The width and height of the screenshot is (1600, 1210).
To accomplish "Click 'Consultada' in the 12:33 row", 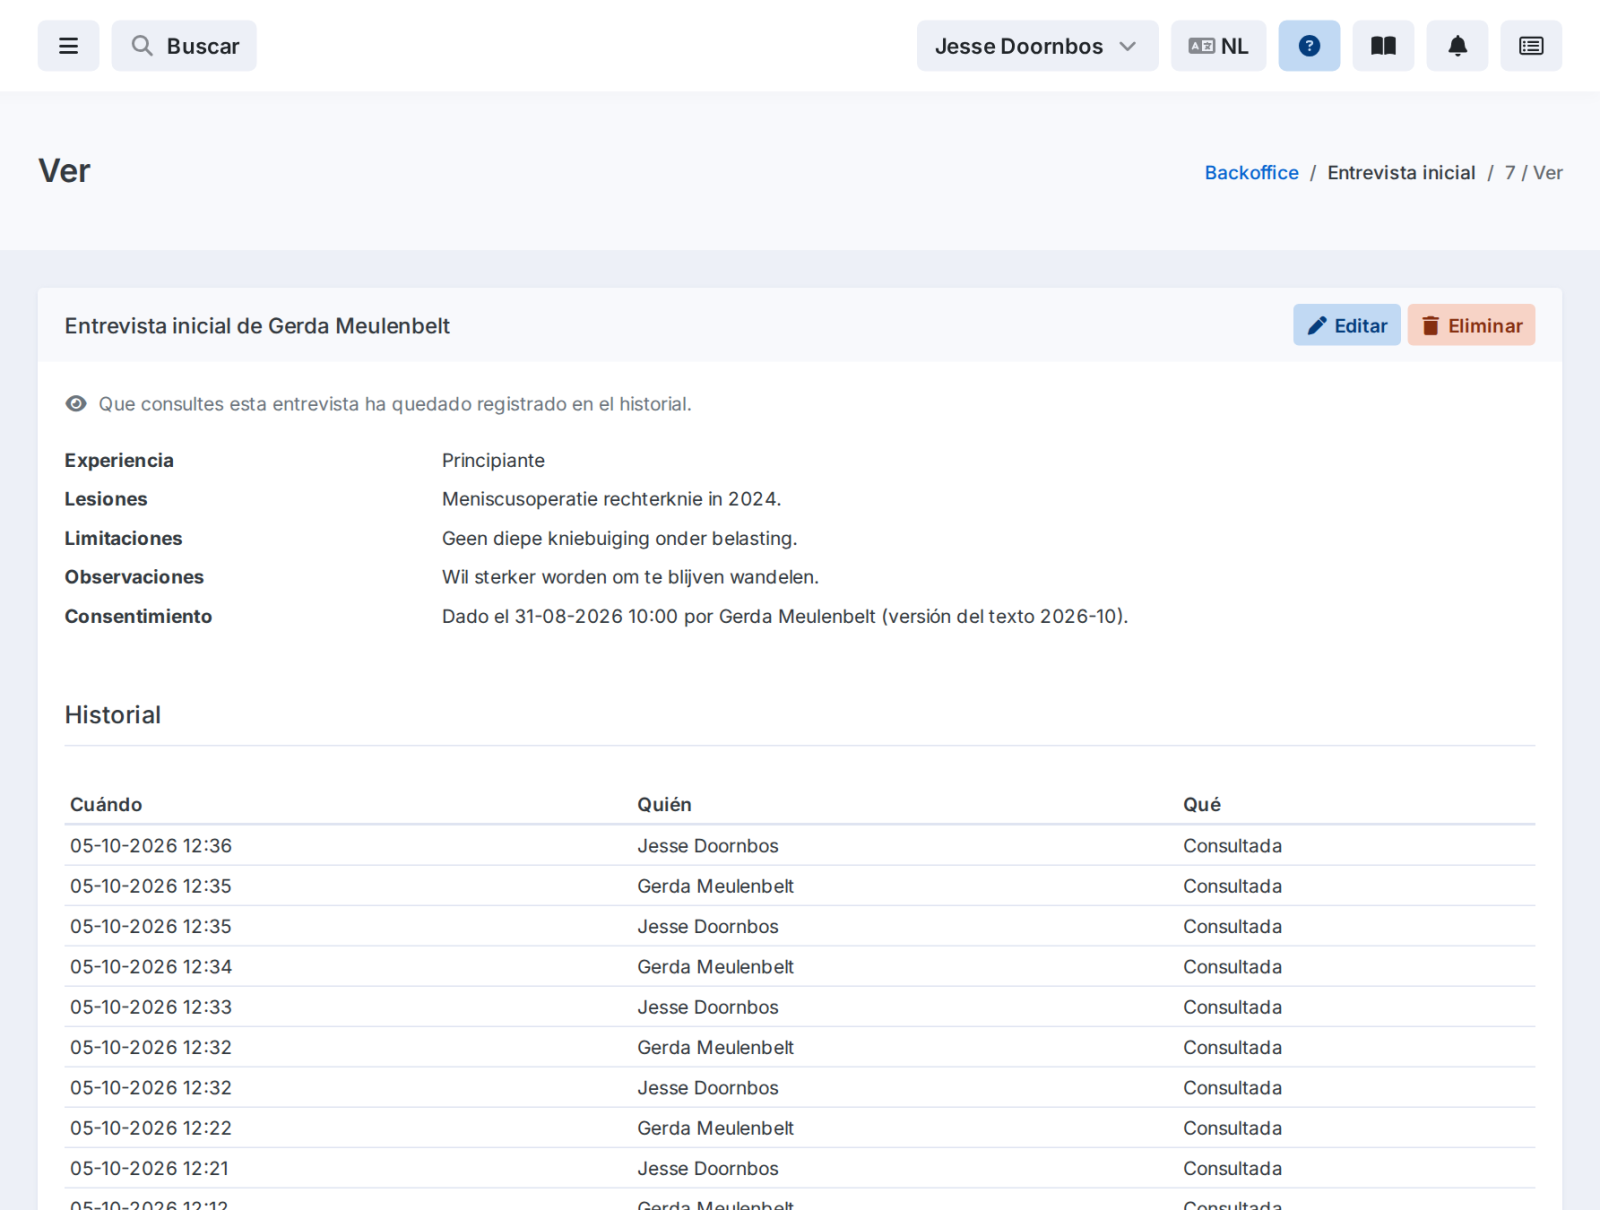I will [x=1232, y=1007].
